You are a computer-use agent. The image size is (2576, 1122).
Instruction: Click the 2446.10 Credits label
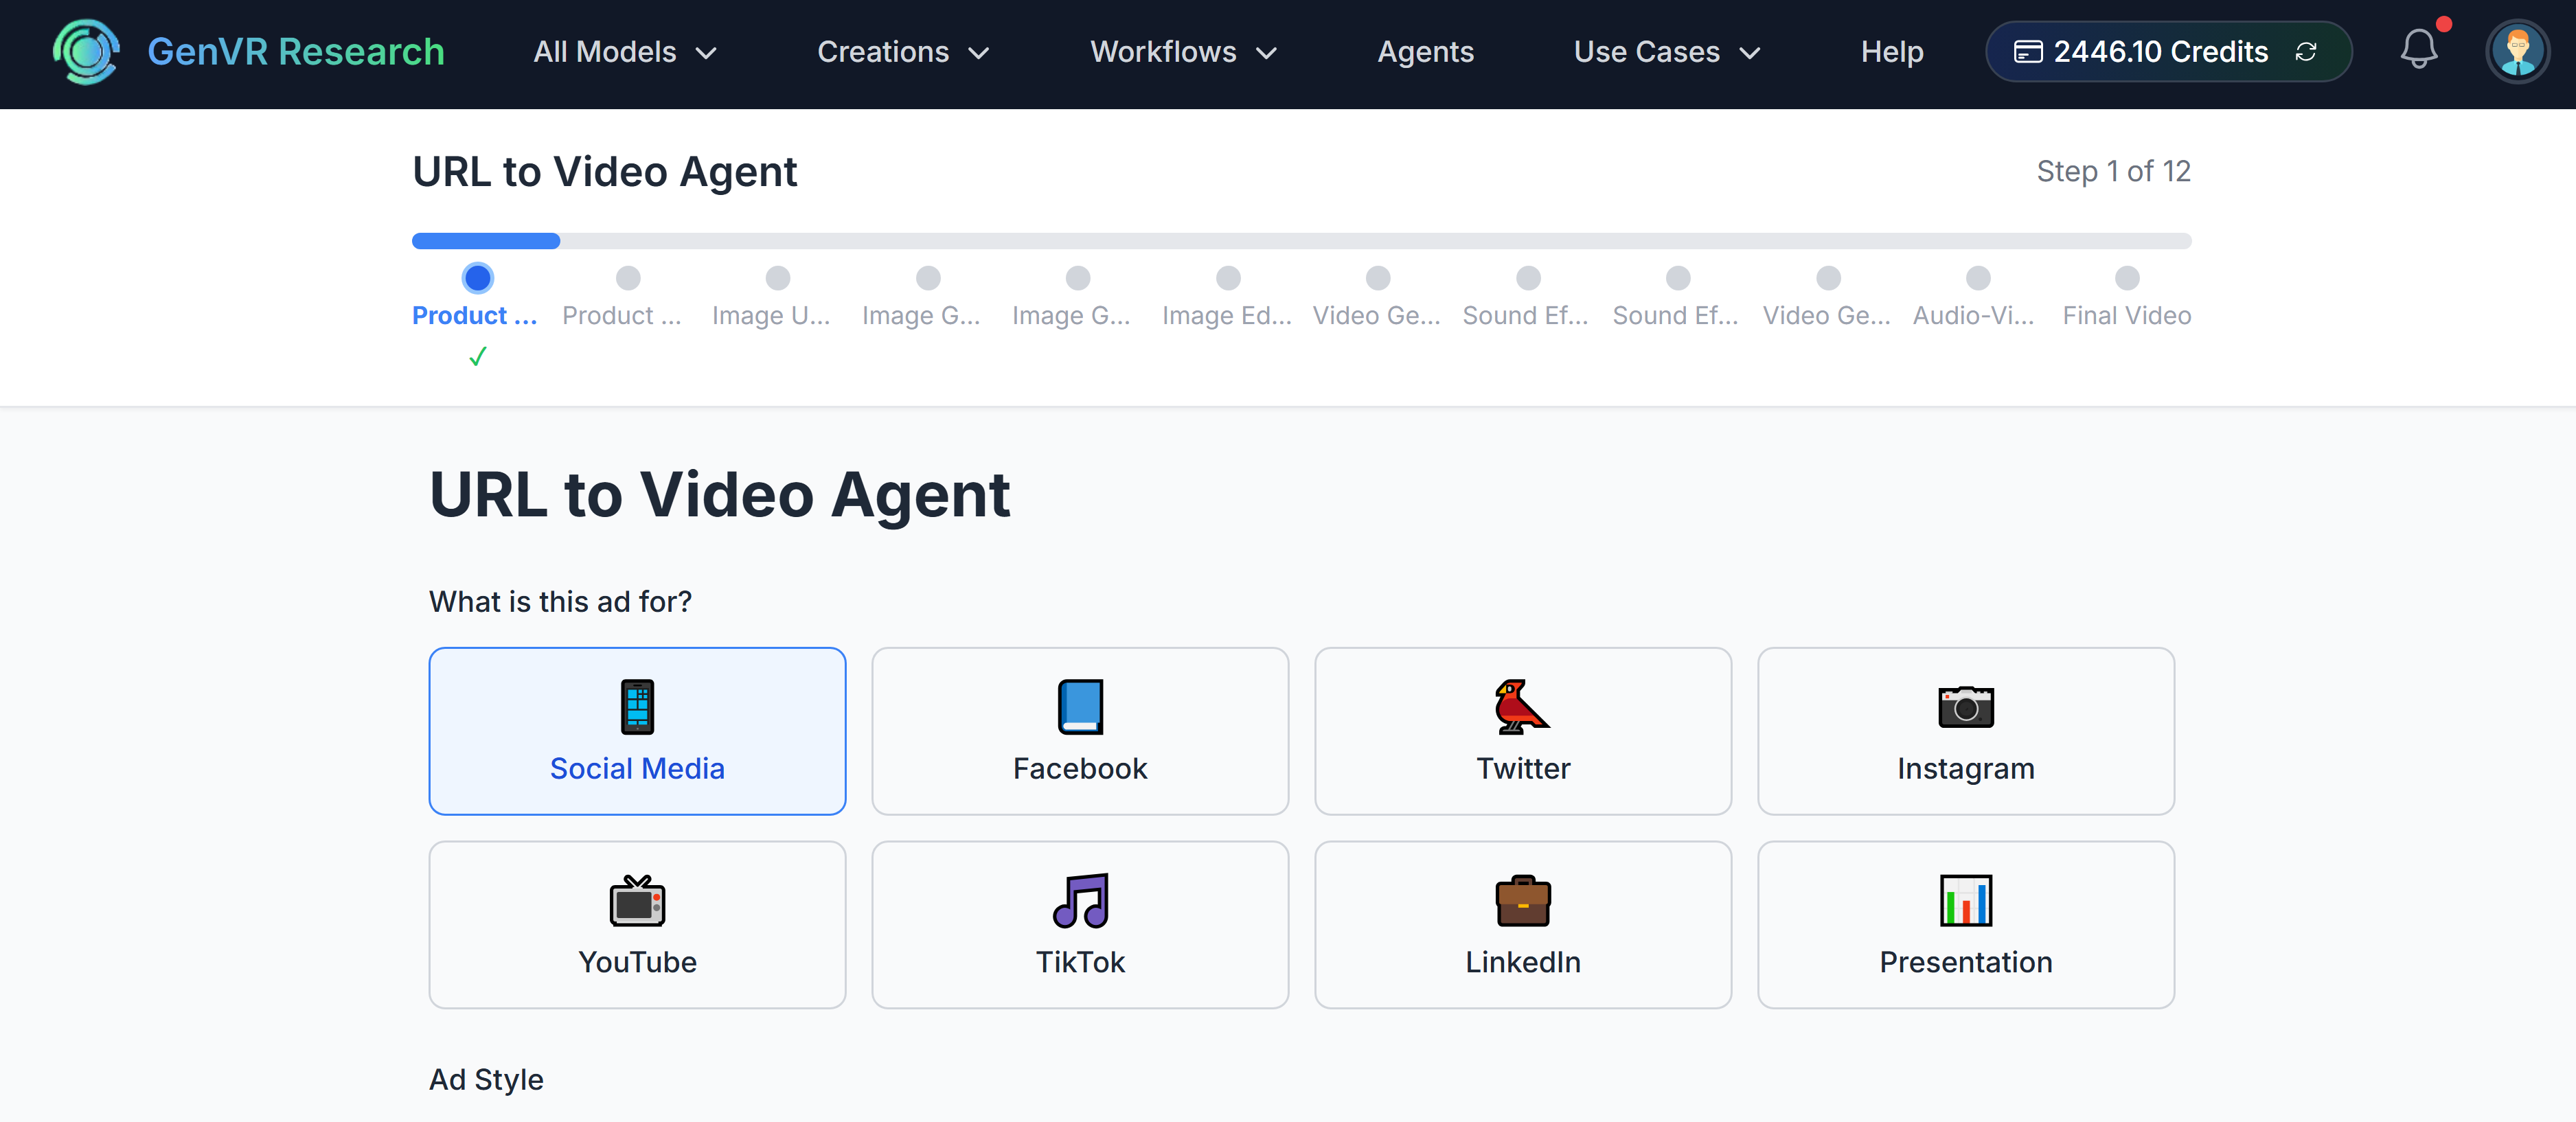tap(2160, 52)
